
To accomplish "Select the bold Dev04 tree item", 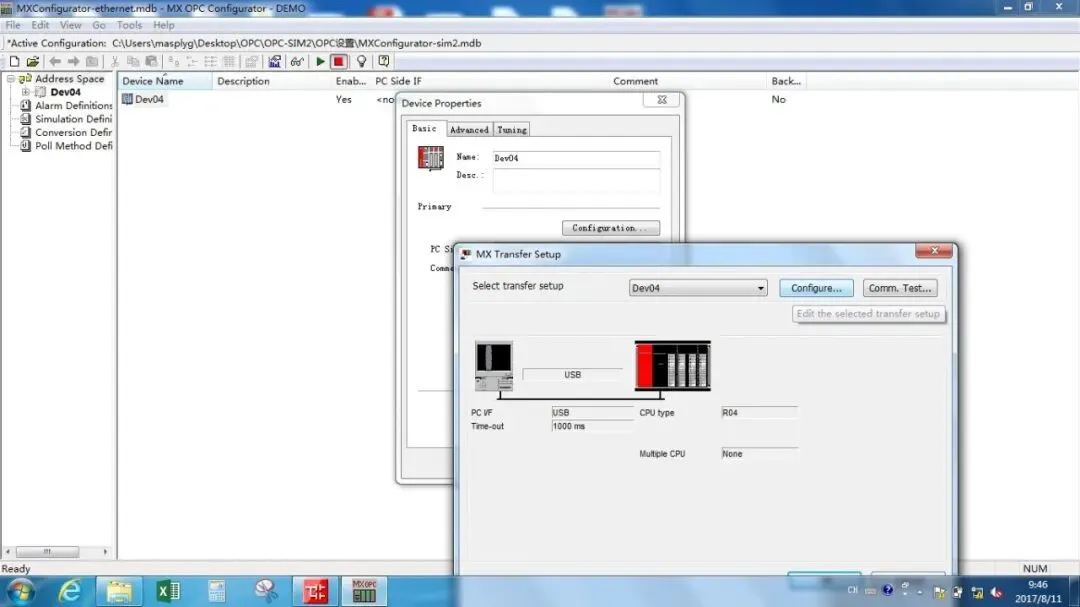I will click(x=65, y=92).
